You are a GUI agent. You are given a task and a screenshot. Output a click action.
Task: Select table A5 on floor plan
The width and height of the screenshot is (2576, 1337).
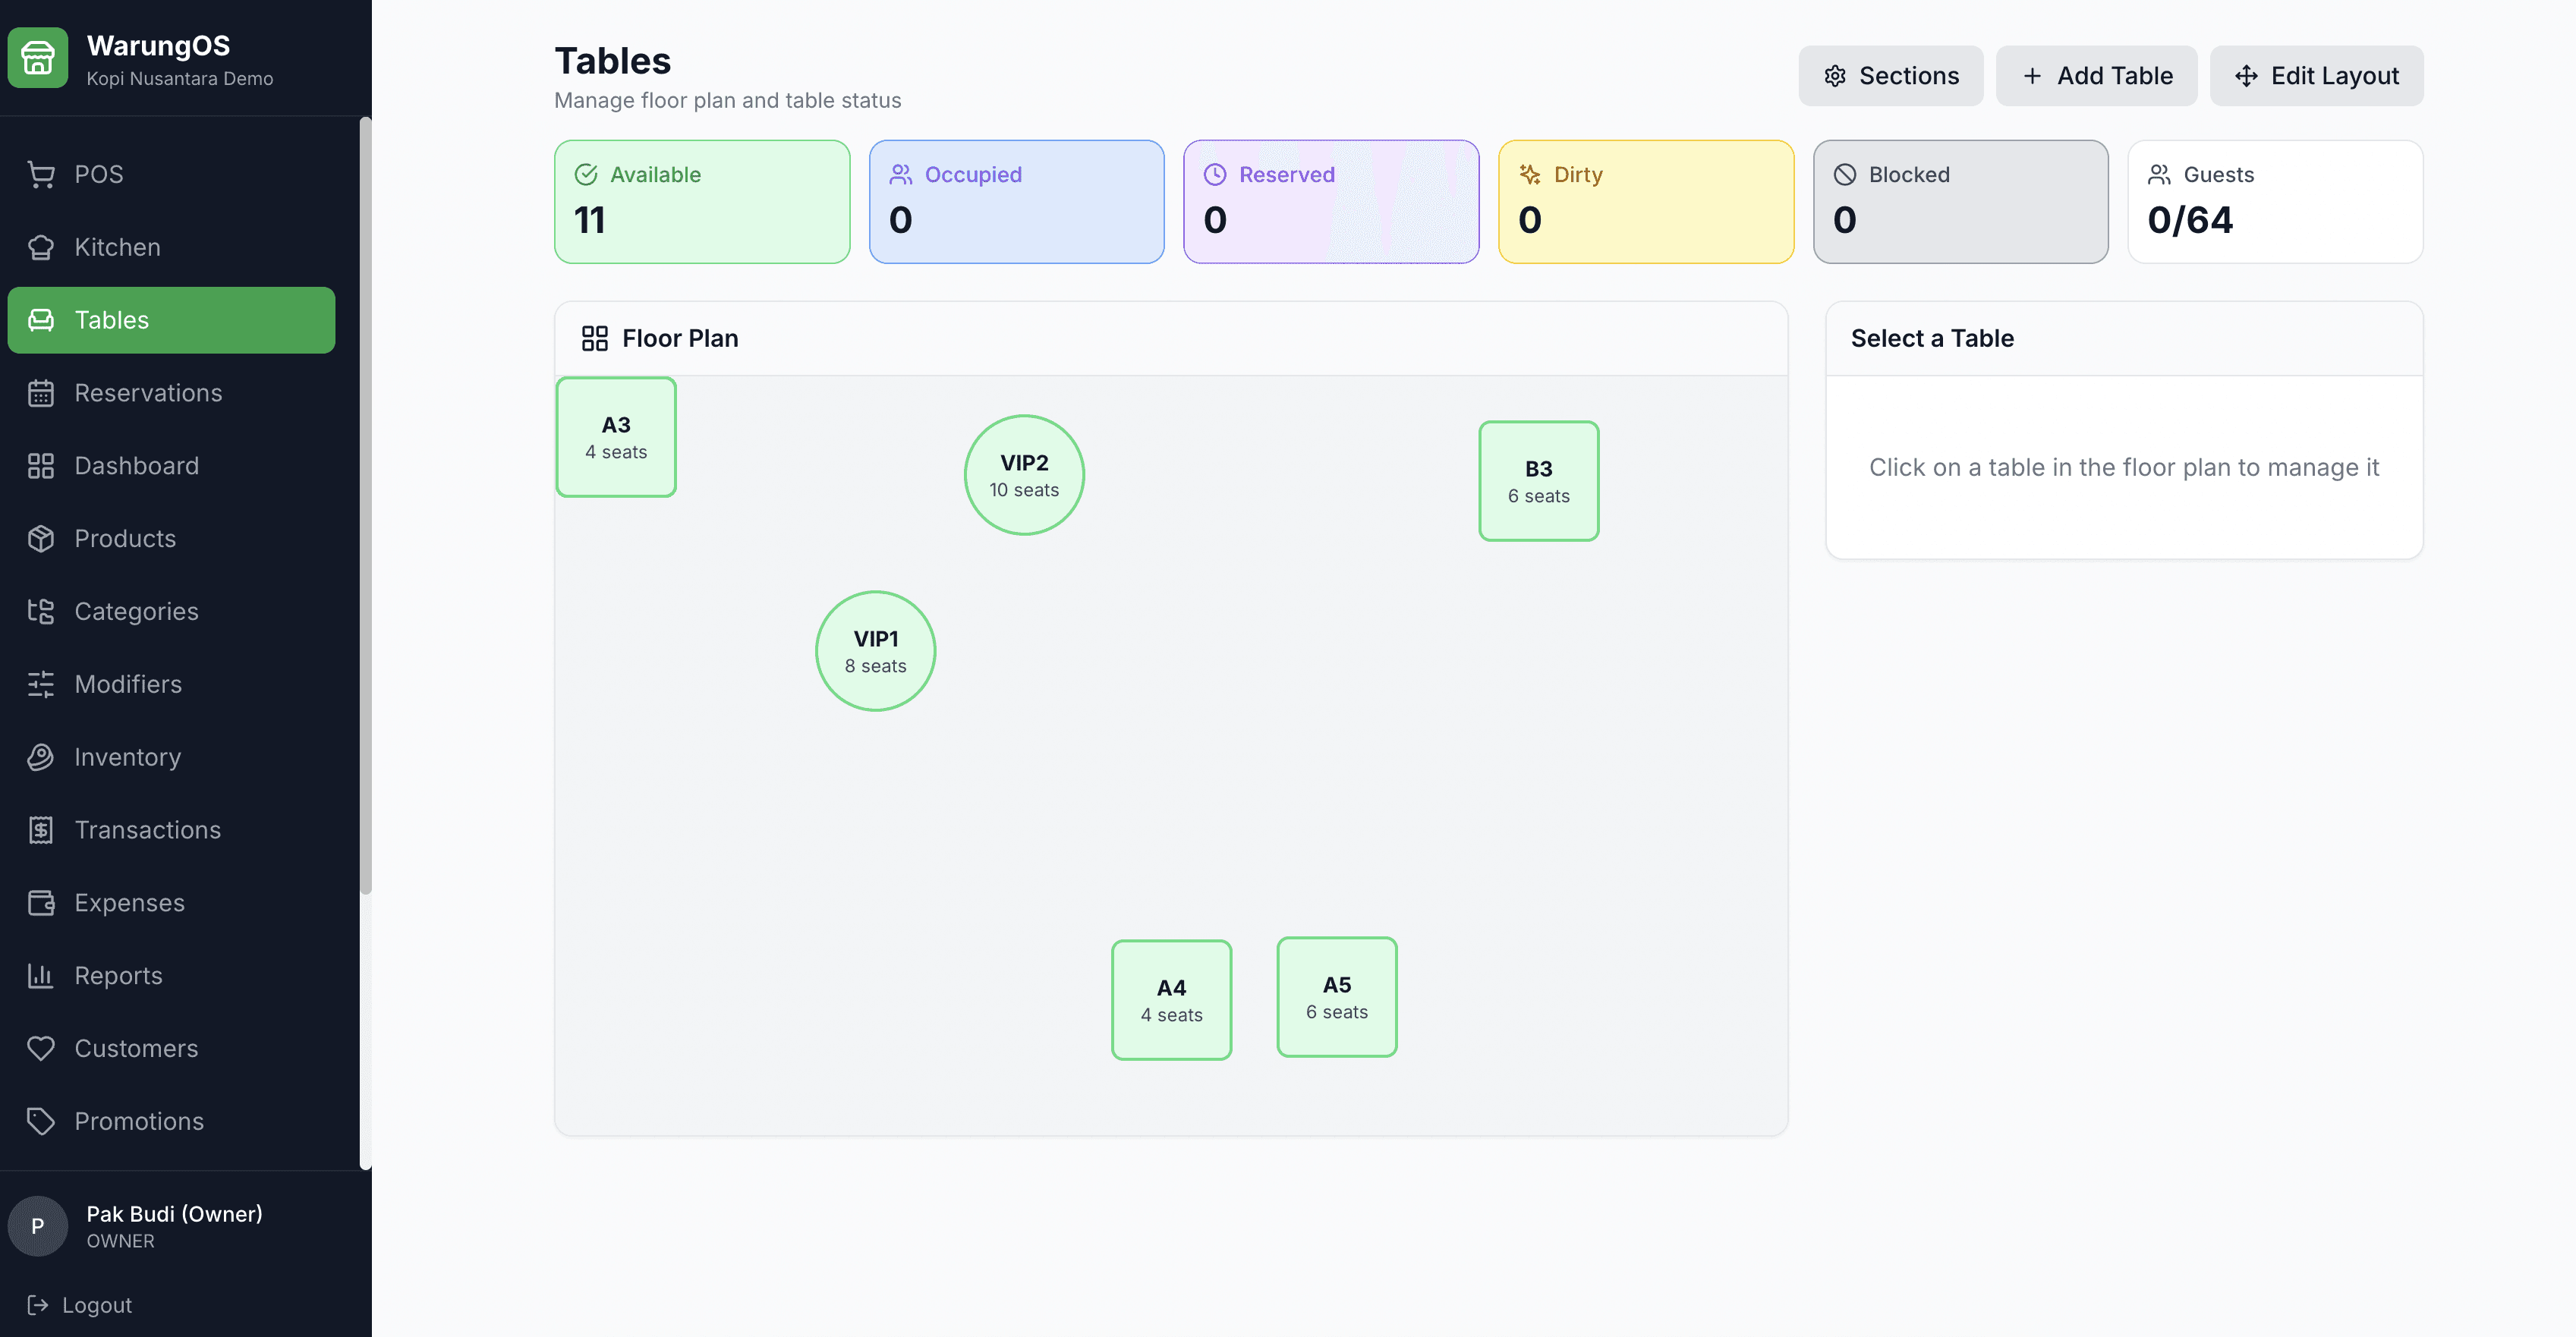pyautogui.click(x=1336, y=997)
